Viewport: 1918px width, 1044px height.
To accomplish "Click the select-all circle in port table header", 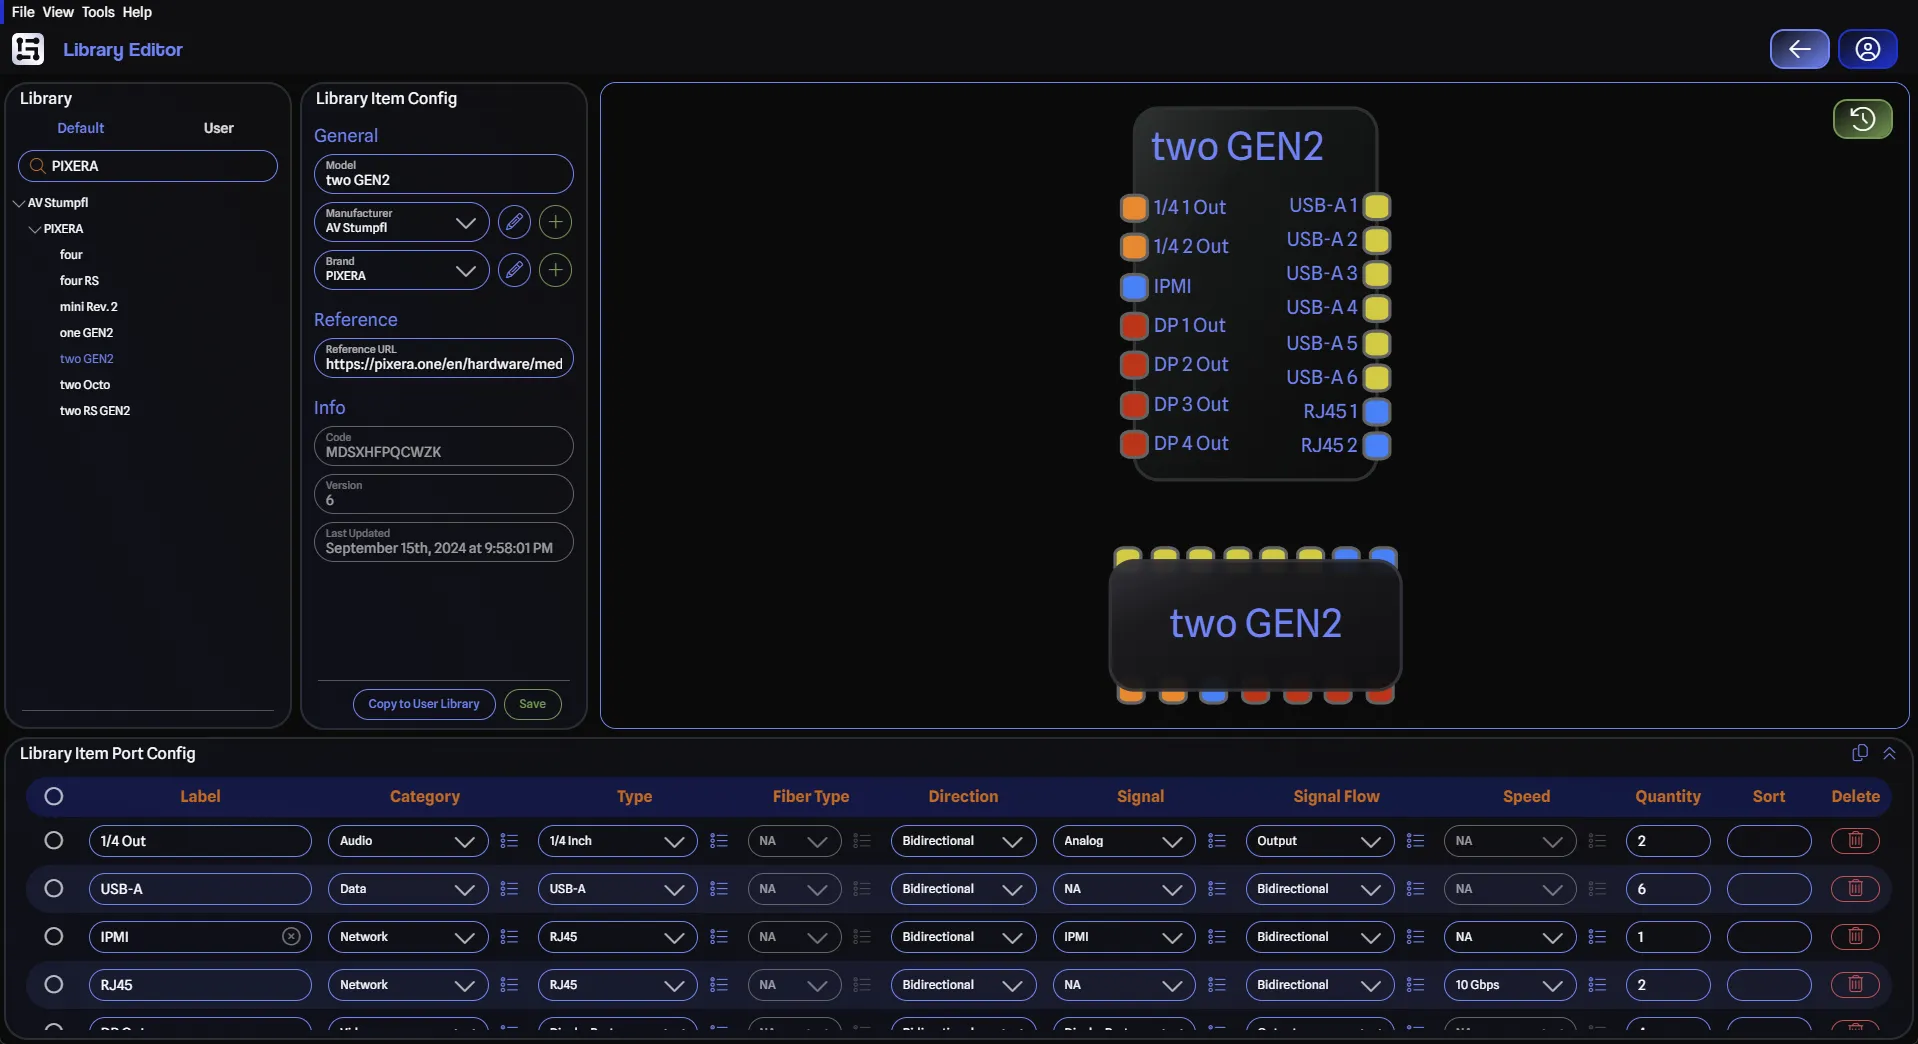I will click(55, 796).
